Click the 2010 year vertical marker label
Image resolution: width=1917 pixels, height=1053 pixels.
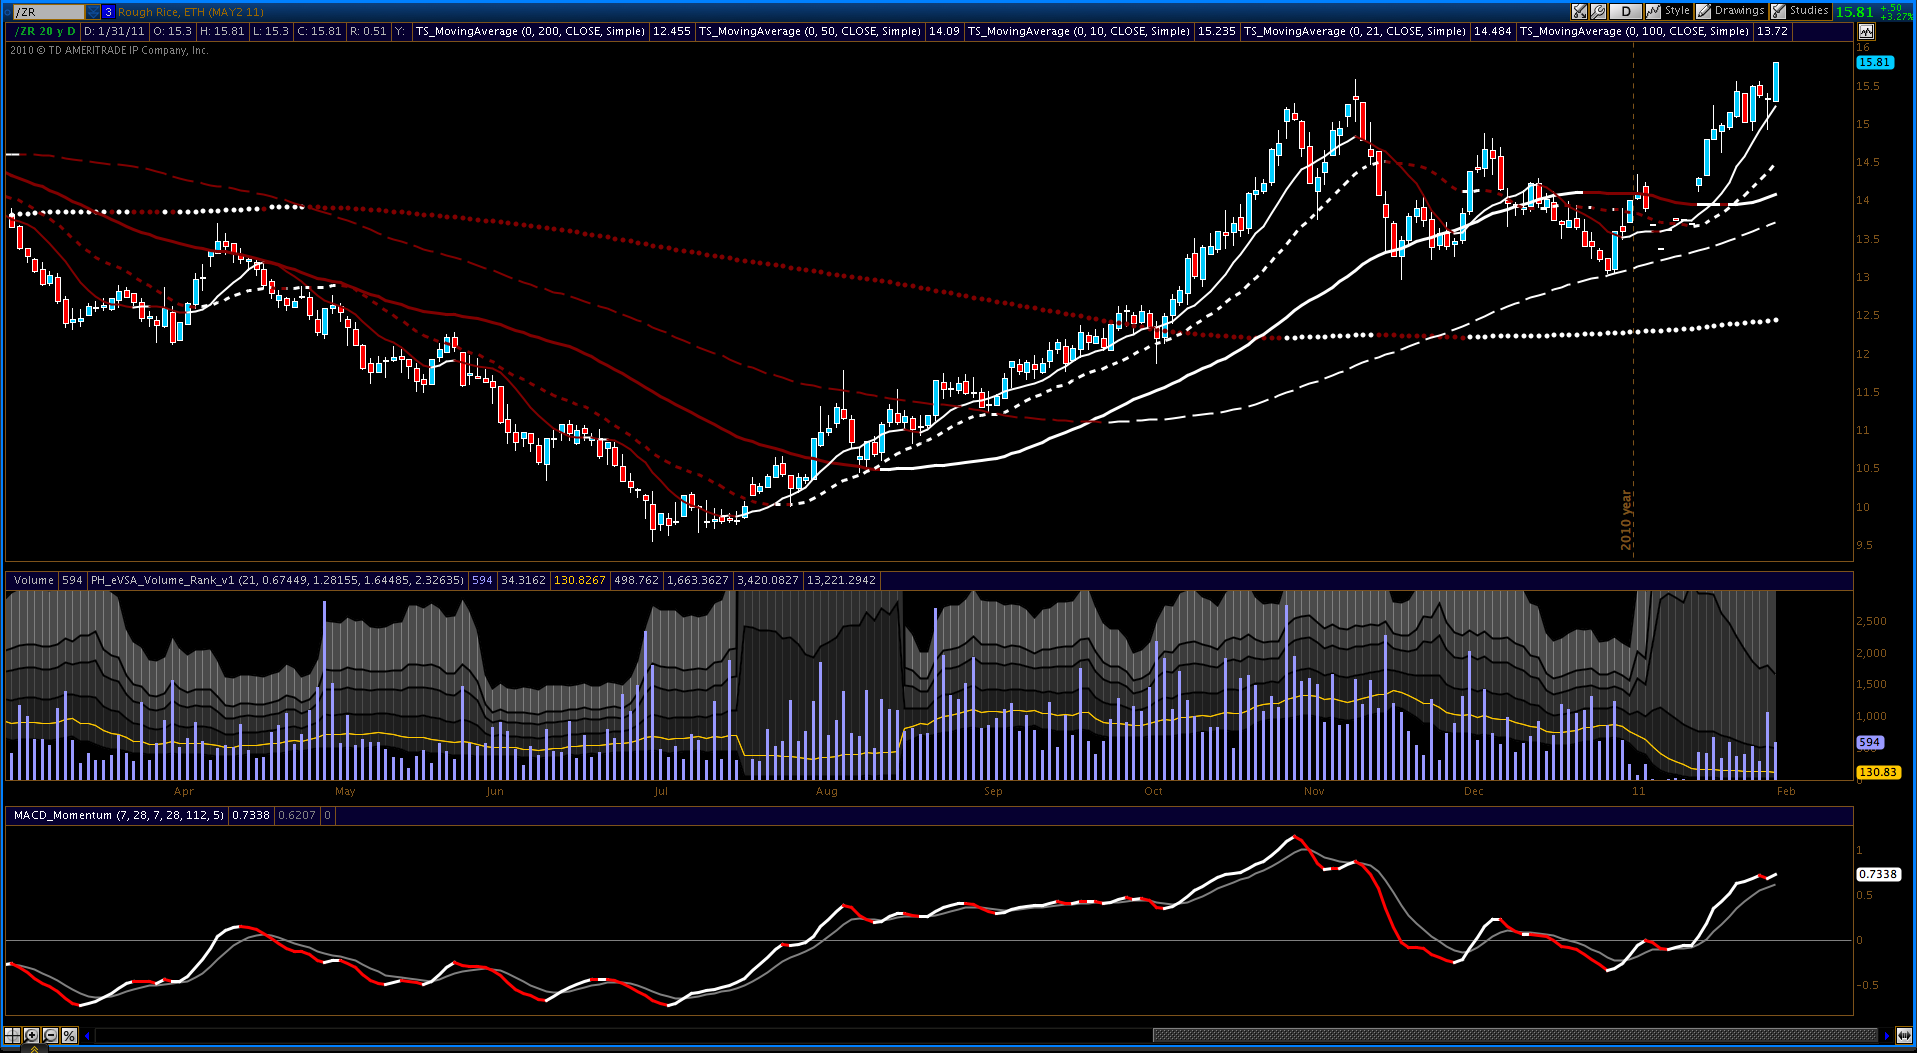(x=1626, y=520)
